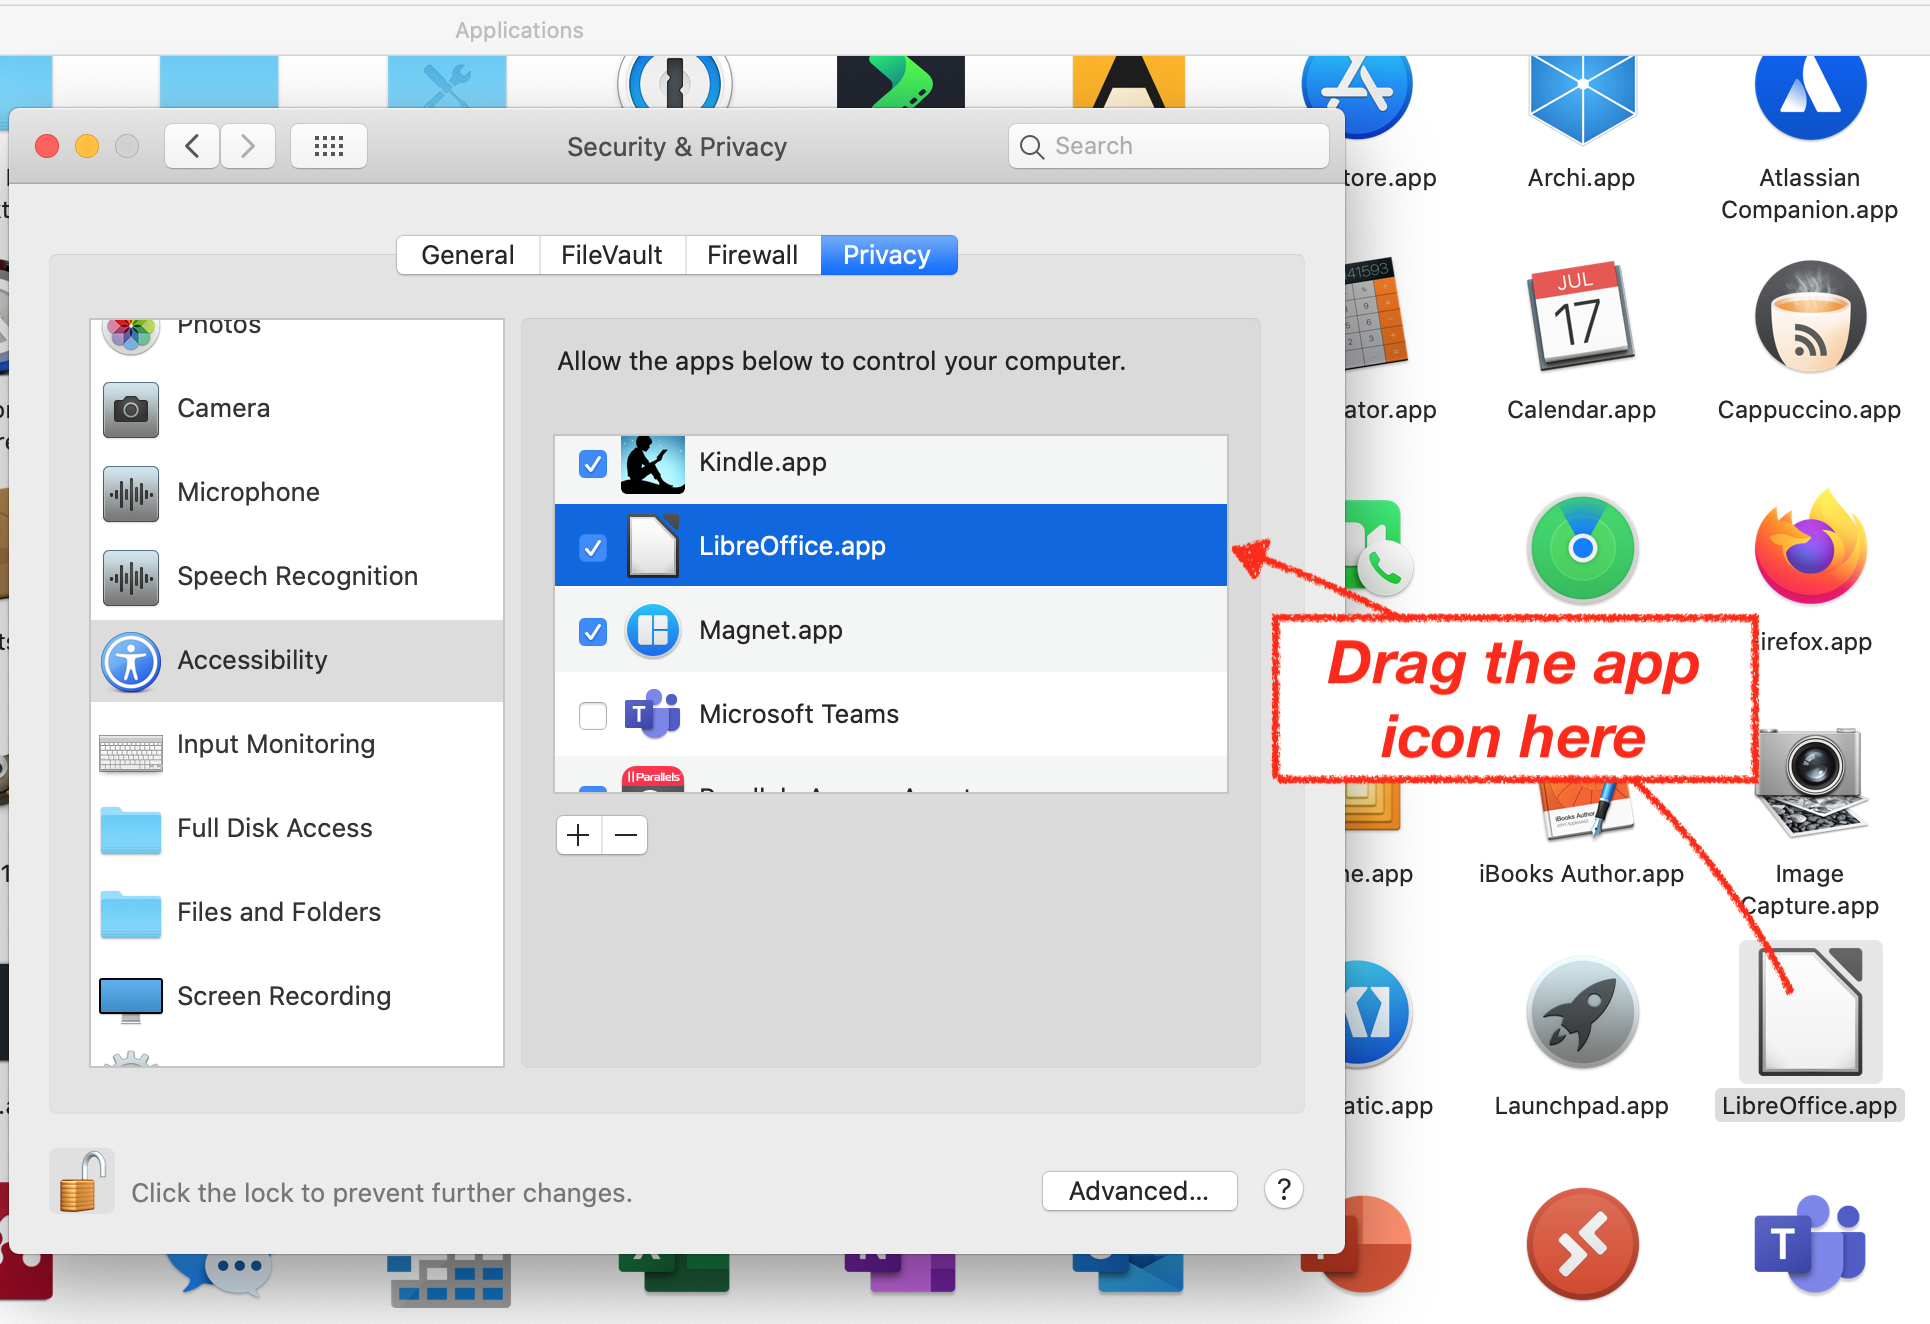The width and height of the screenshot is (1930, 1324).
Task: Click the help question mark button
Action: pyautogui.click(x=1283, y=1190)
